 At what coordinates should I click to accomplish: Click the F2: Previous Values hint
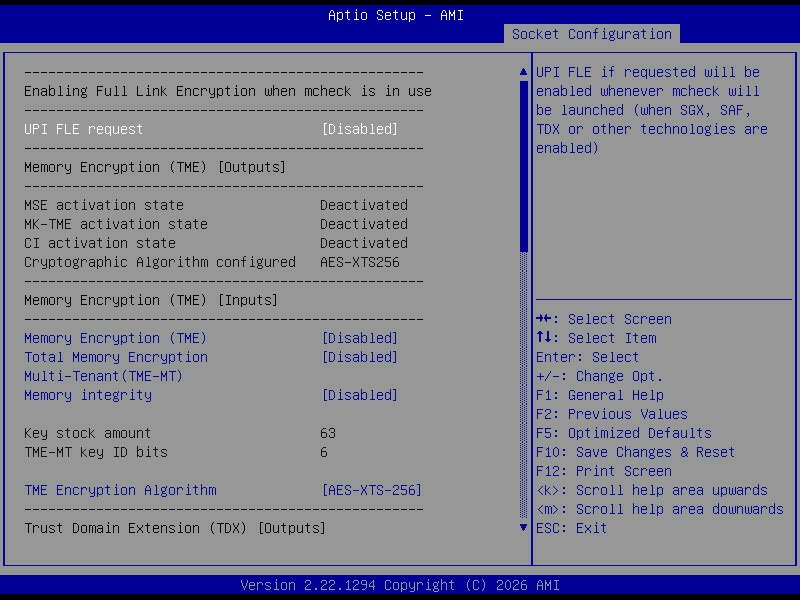[612, 414]
